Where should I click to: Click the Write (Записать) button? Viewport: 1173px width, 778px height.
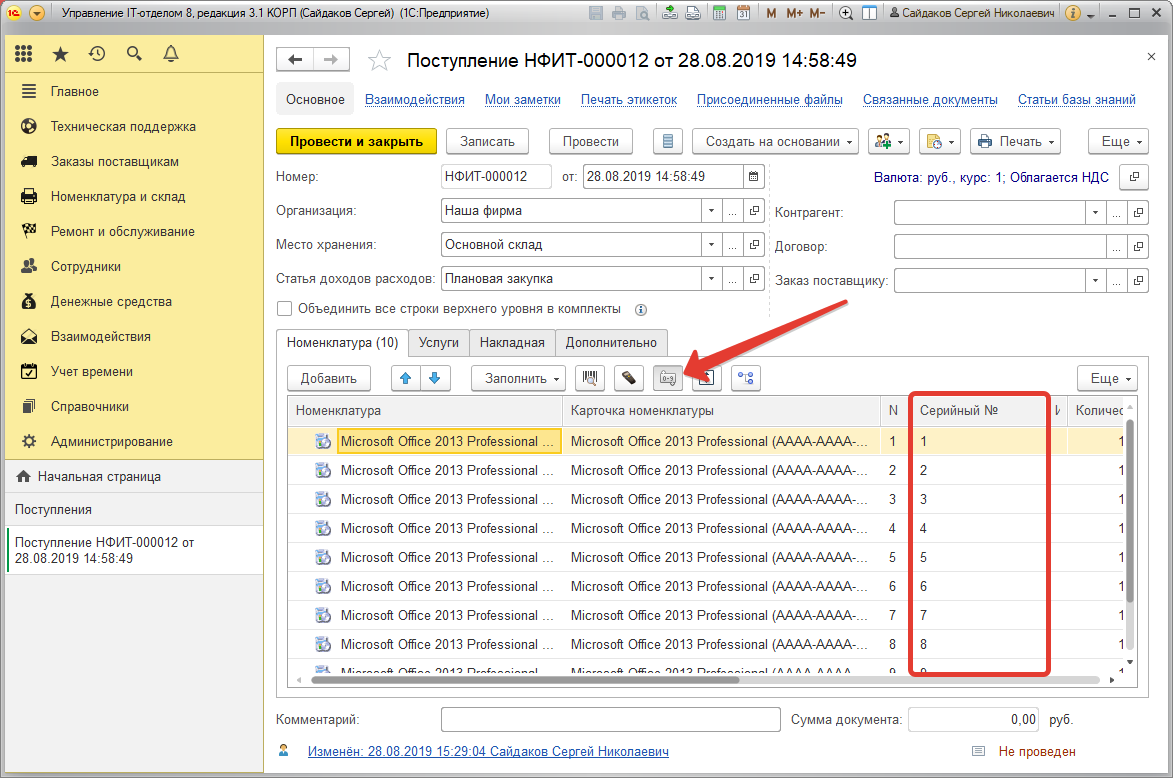pyautogui.click(x=487, y=141)
